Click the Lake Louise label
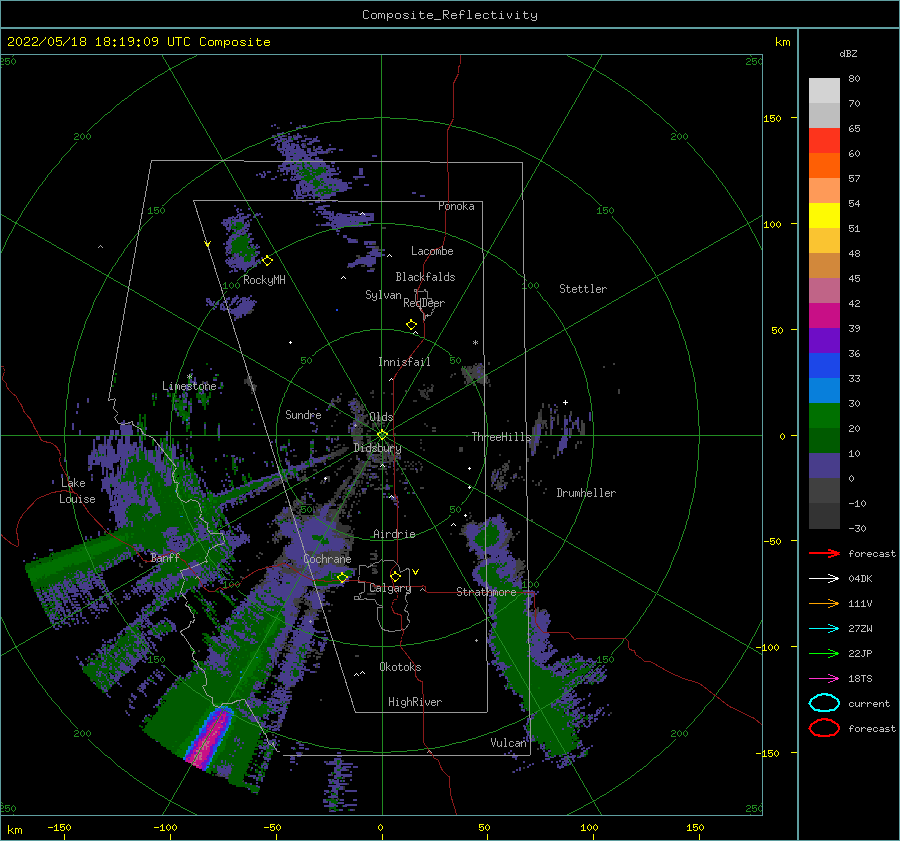 [77, 491]
